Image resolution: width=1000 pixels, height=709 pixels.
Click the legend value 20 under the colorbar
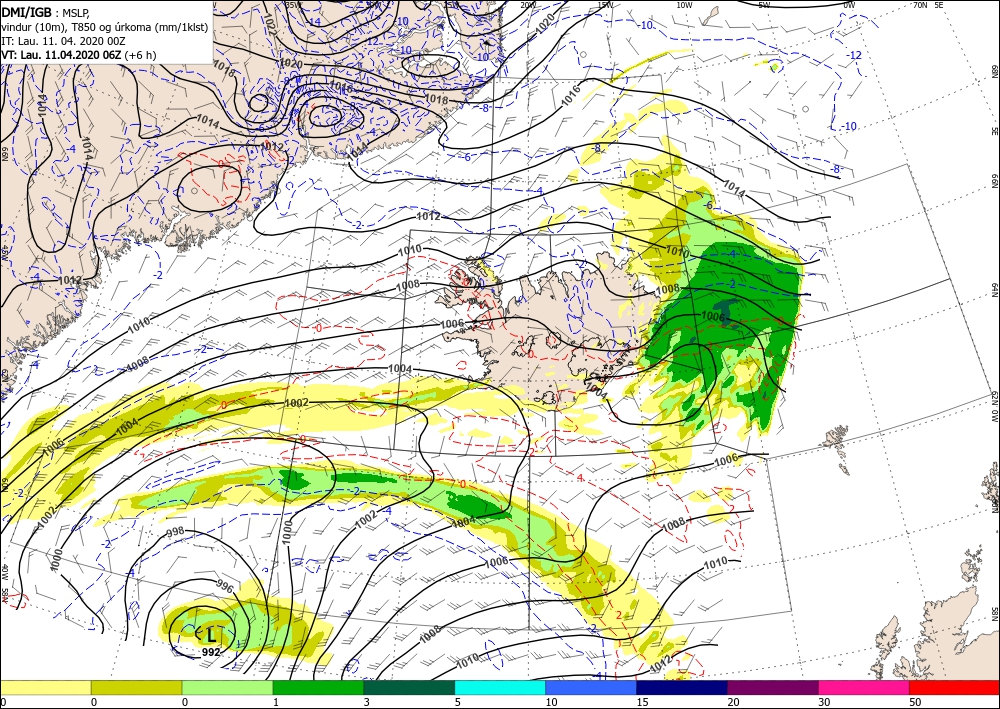pos(733,702)
